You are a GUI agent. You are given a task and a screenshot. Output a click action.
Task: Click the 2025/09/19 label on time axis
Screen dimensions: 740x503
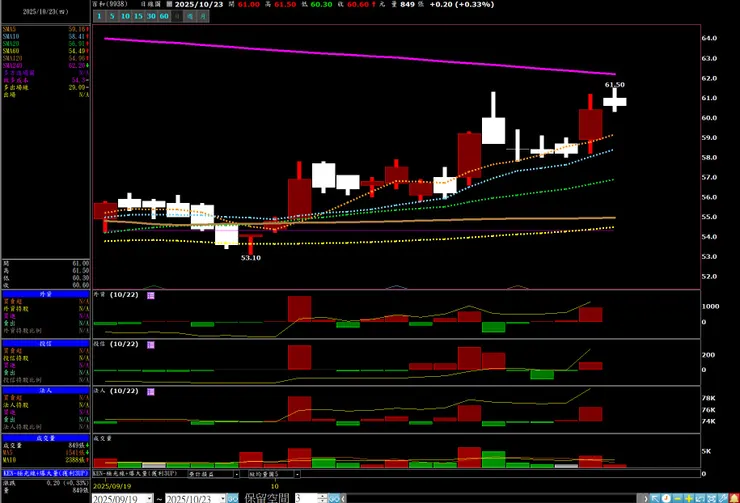tap(112, 486)
